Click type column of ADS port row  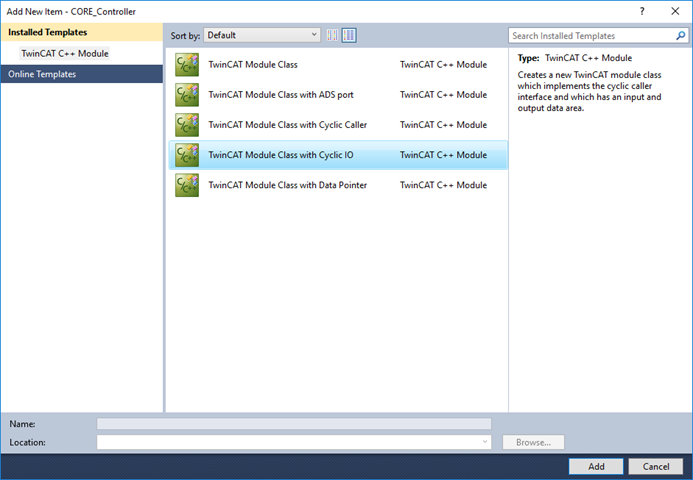[x=443, y=95]
